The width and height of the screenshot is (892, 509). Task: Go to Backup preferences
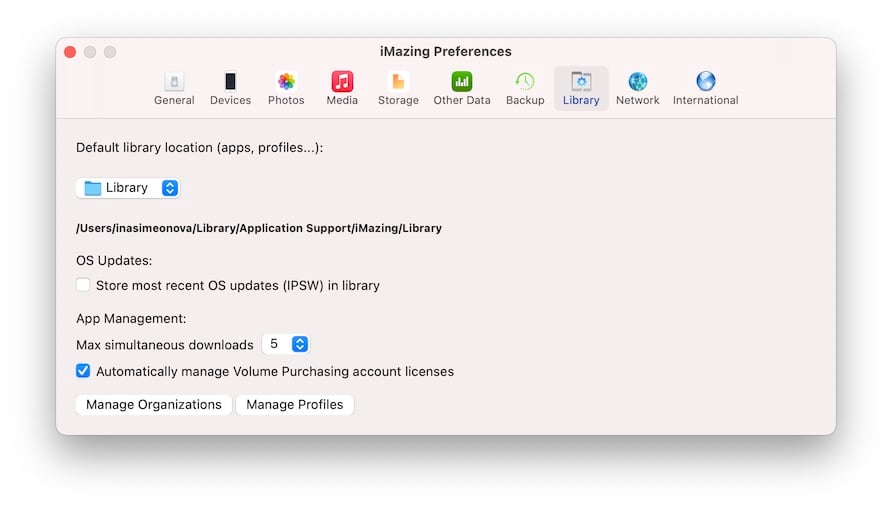click(x=525, y=89)
